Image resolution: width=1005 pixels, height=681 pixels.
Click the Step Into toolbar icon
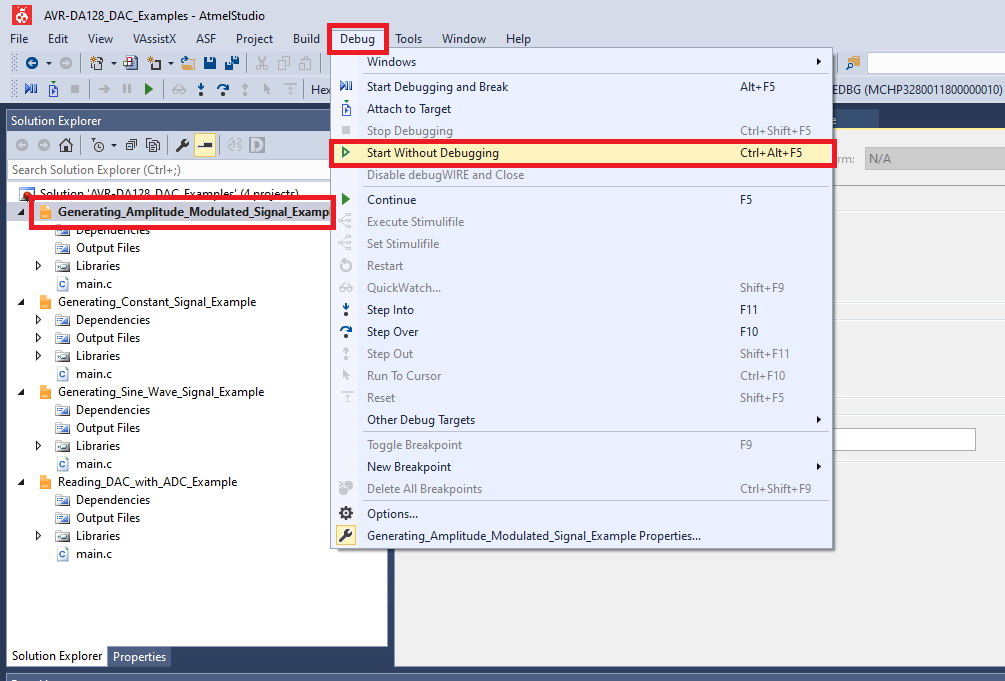click(x=201, y=89)
